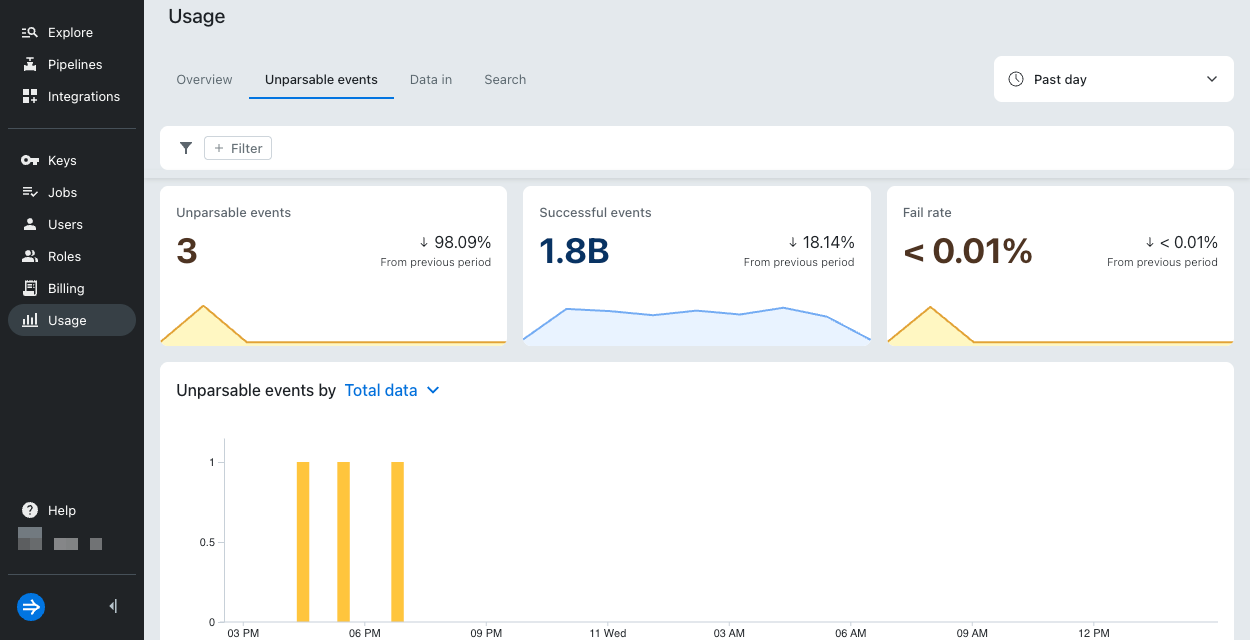Click the funnel filter icon
The image size is (1250, 640).
(186, 148)
